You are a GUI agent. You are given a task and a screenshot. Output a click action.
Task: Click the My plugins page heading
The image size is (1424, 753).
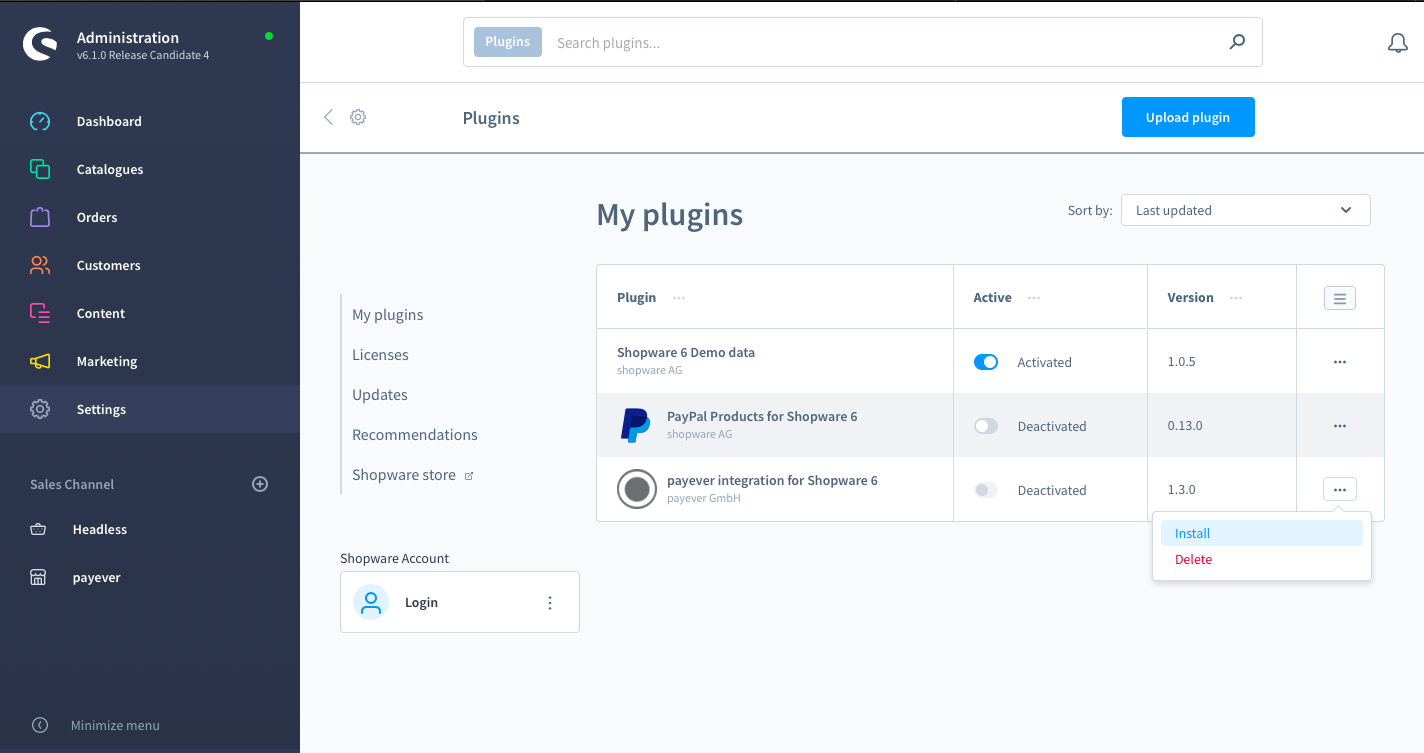(x=670, y=215)
